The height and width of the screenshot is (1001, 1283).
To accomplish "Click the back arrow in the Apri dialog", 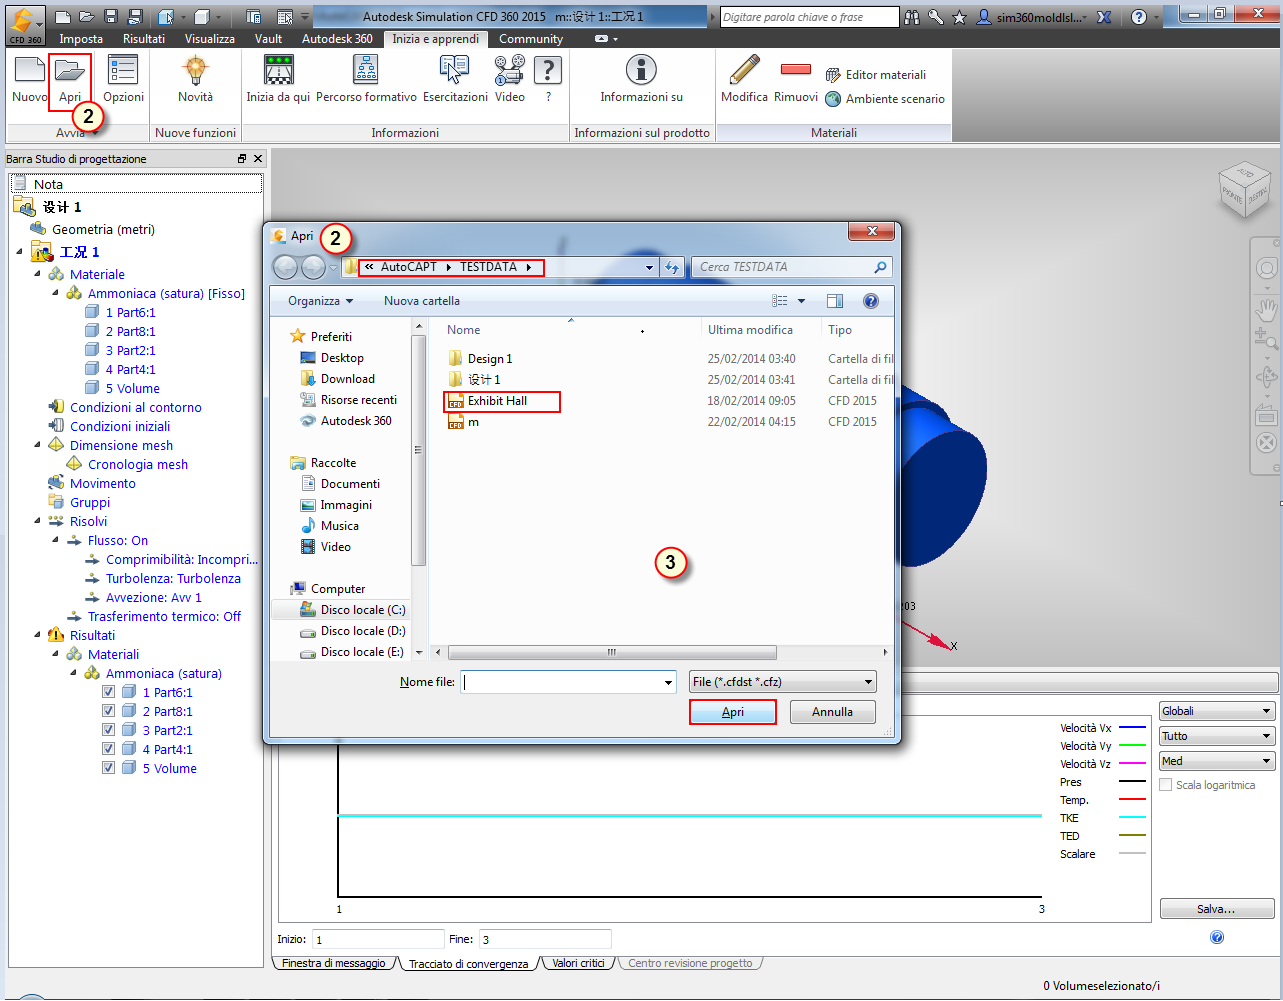I will tap(285, 267).
